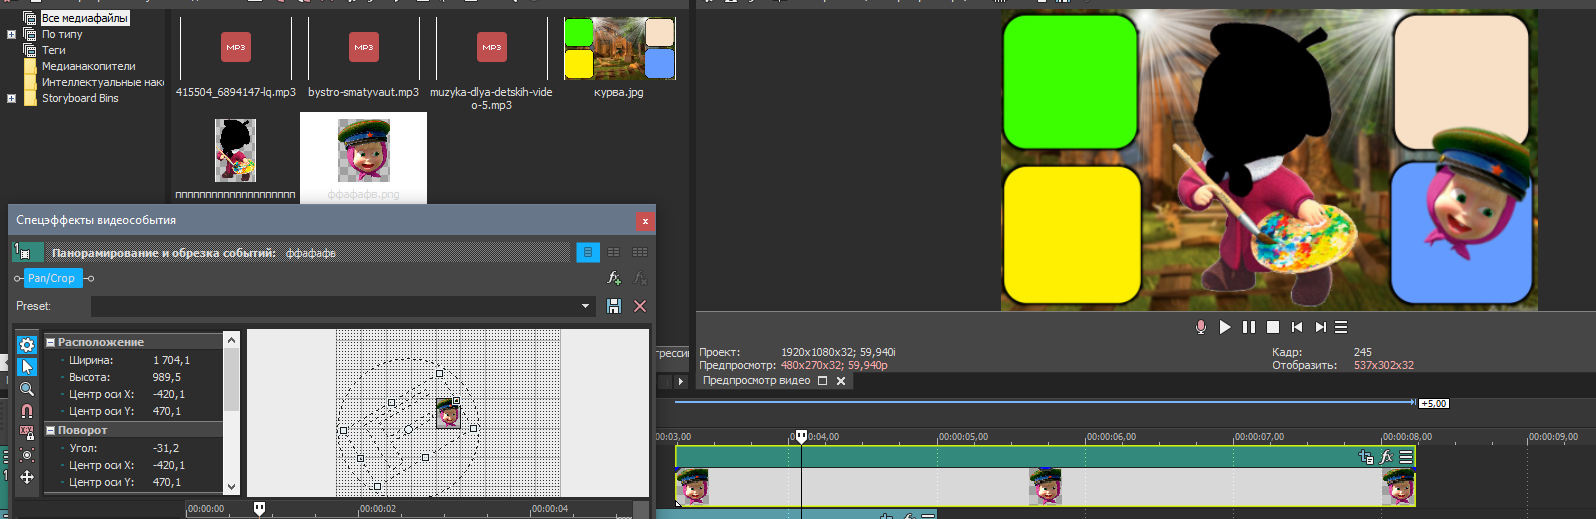Screen dimensions: 1596x519
Task: Click main timeline playhead marker
Action: (801, 437)
